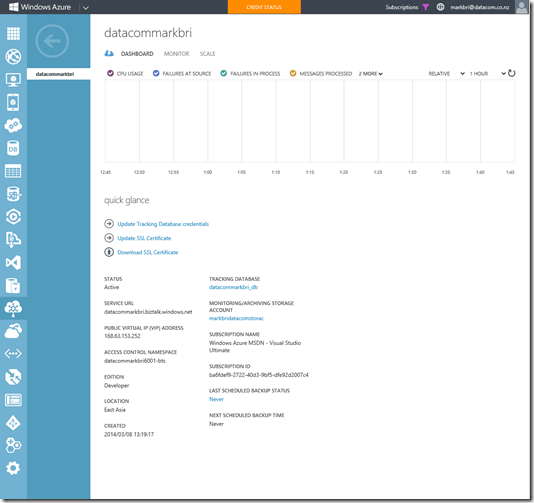Click the user avatar icon

click(521, 7)
